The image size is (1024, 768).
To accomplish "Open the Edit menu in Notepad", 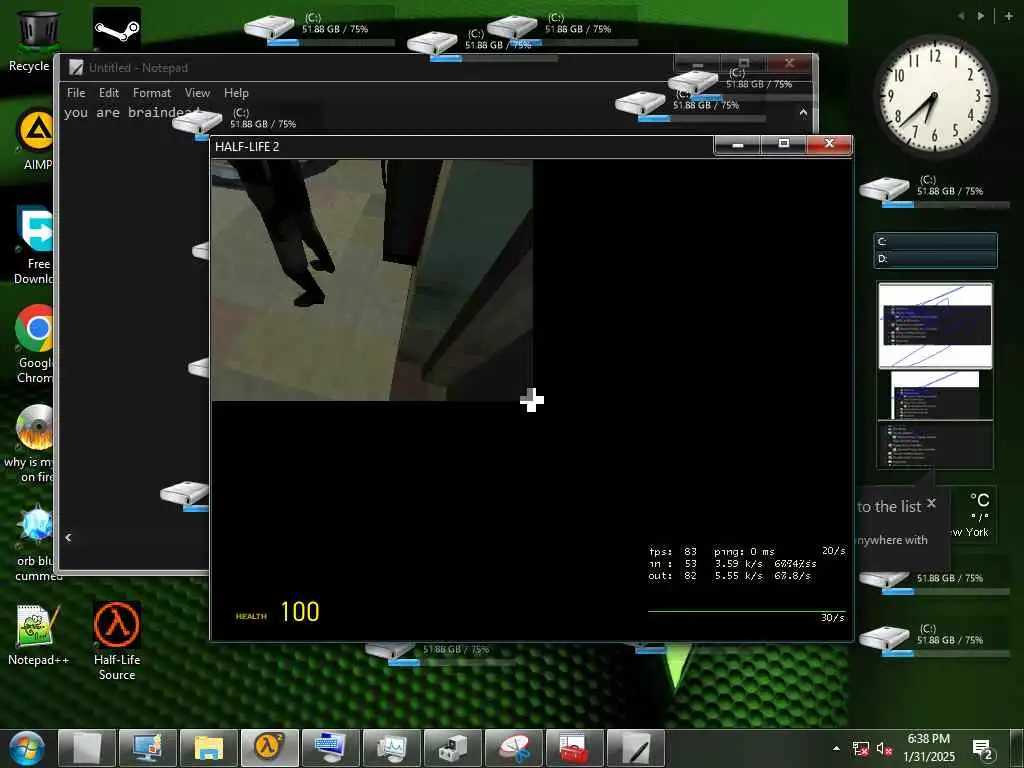I will coord(108,93).
